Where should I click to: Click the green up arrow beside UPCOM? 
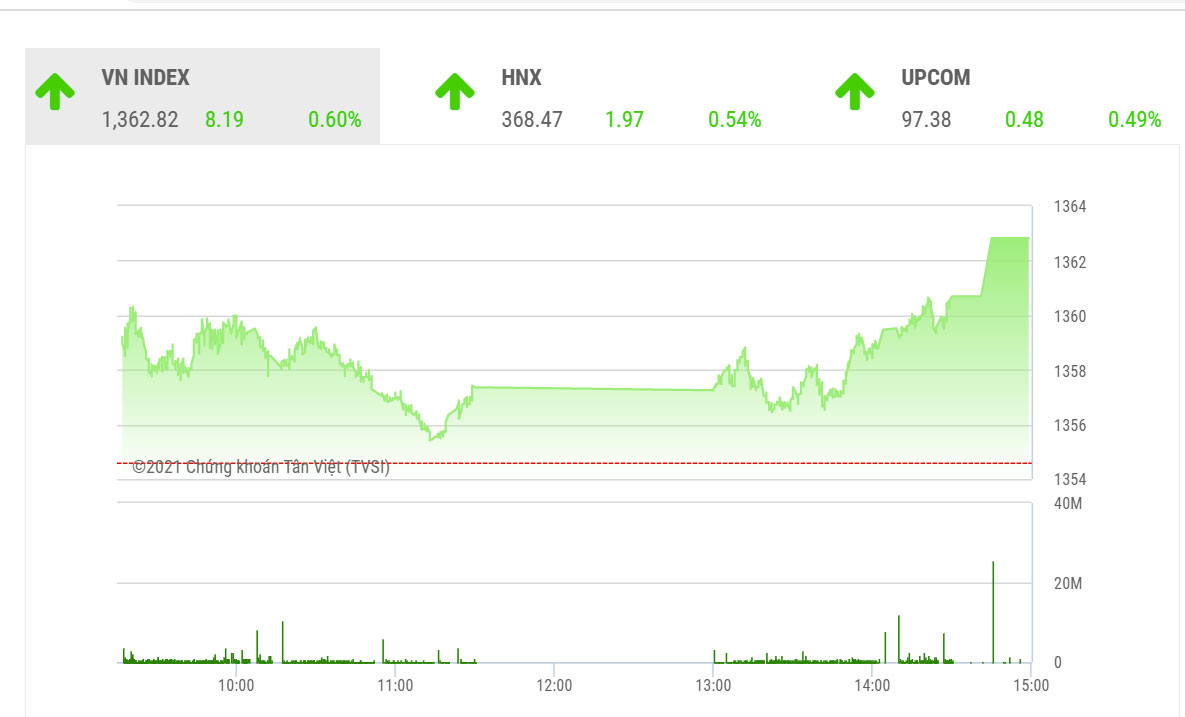[855, 92]
